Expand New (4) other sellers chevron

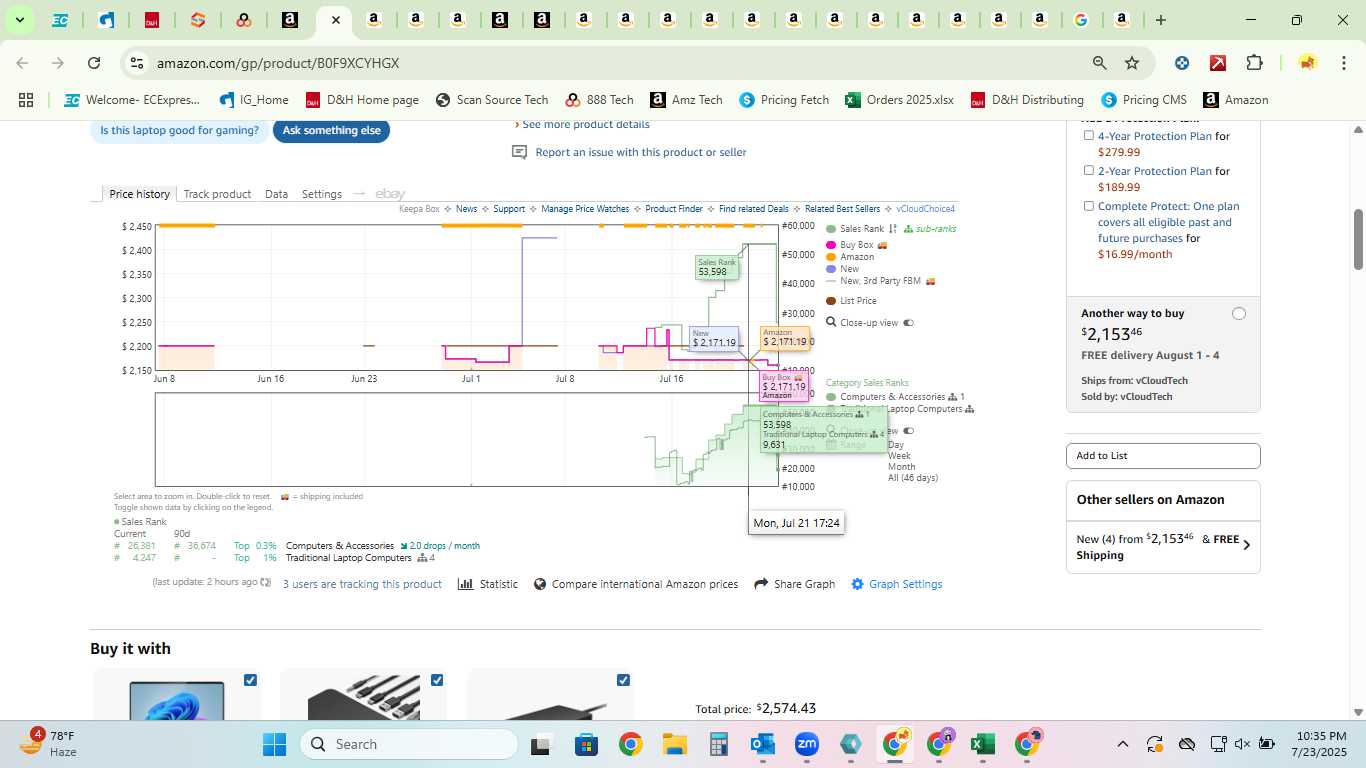click(x=1246, y=546)
